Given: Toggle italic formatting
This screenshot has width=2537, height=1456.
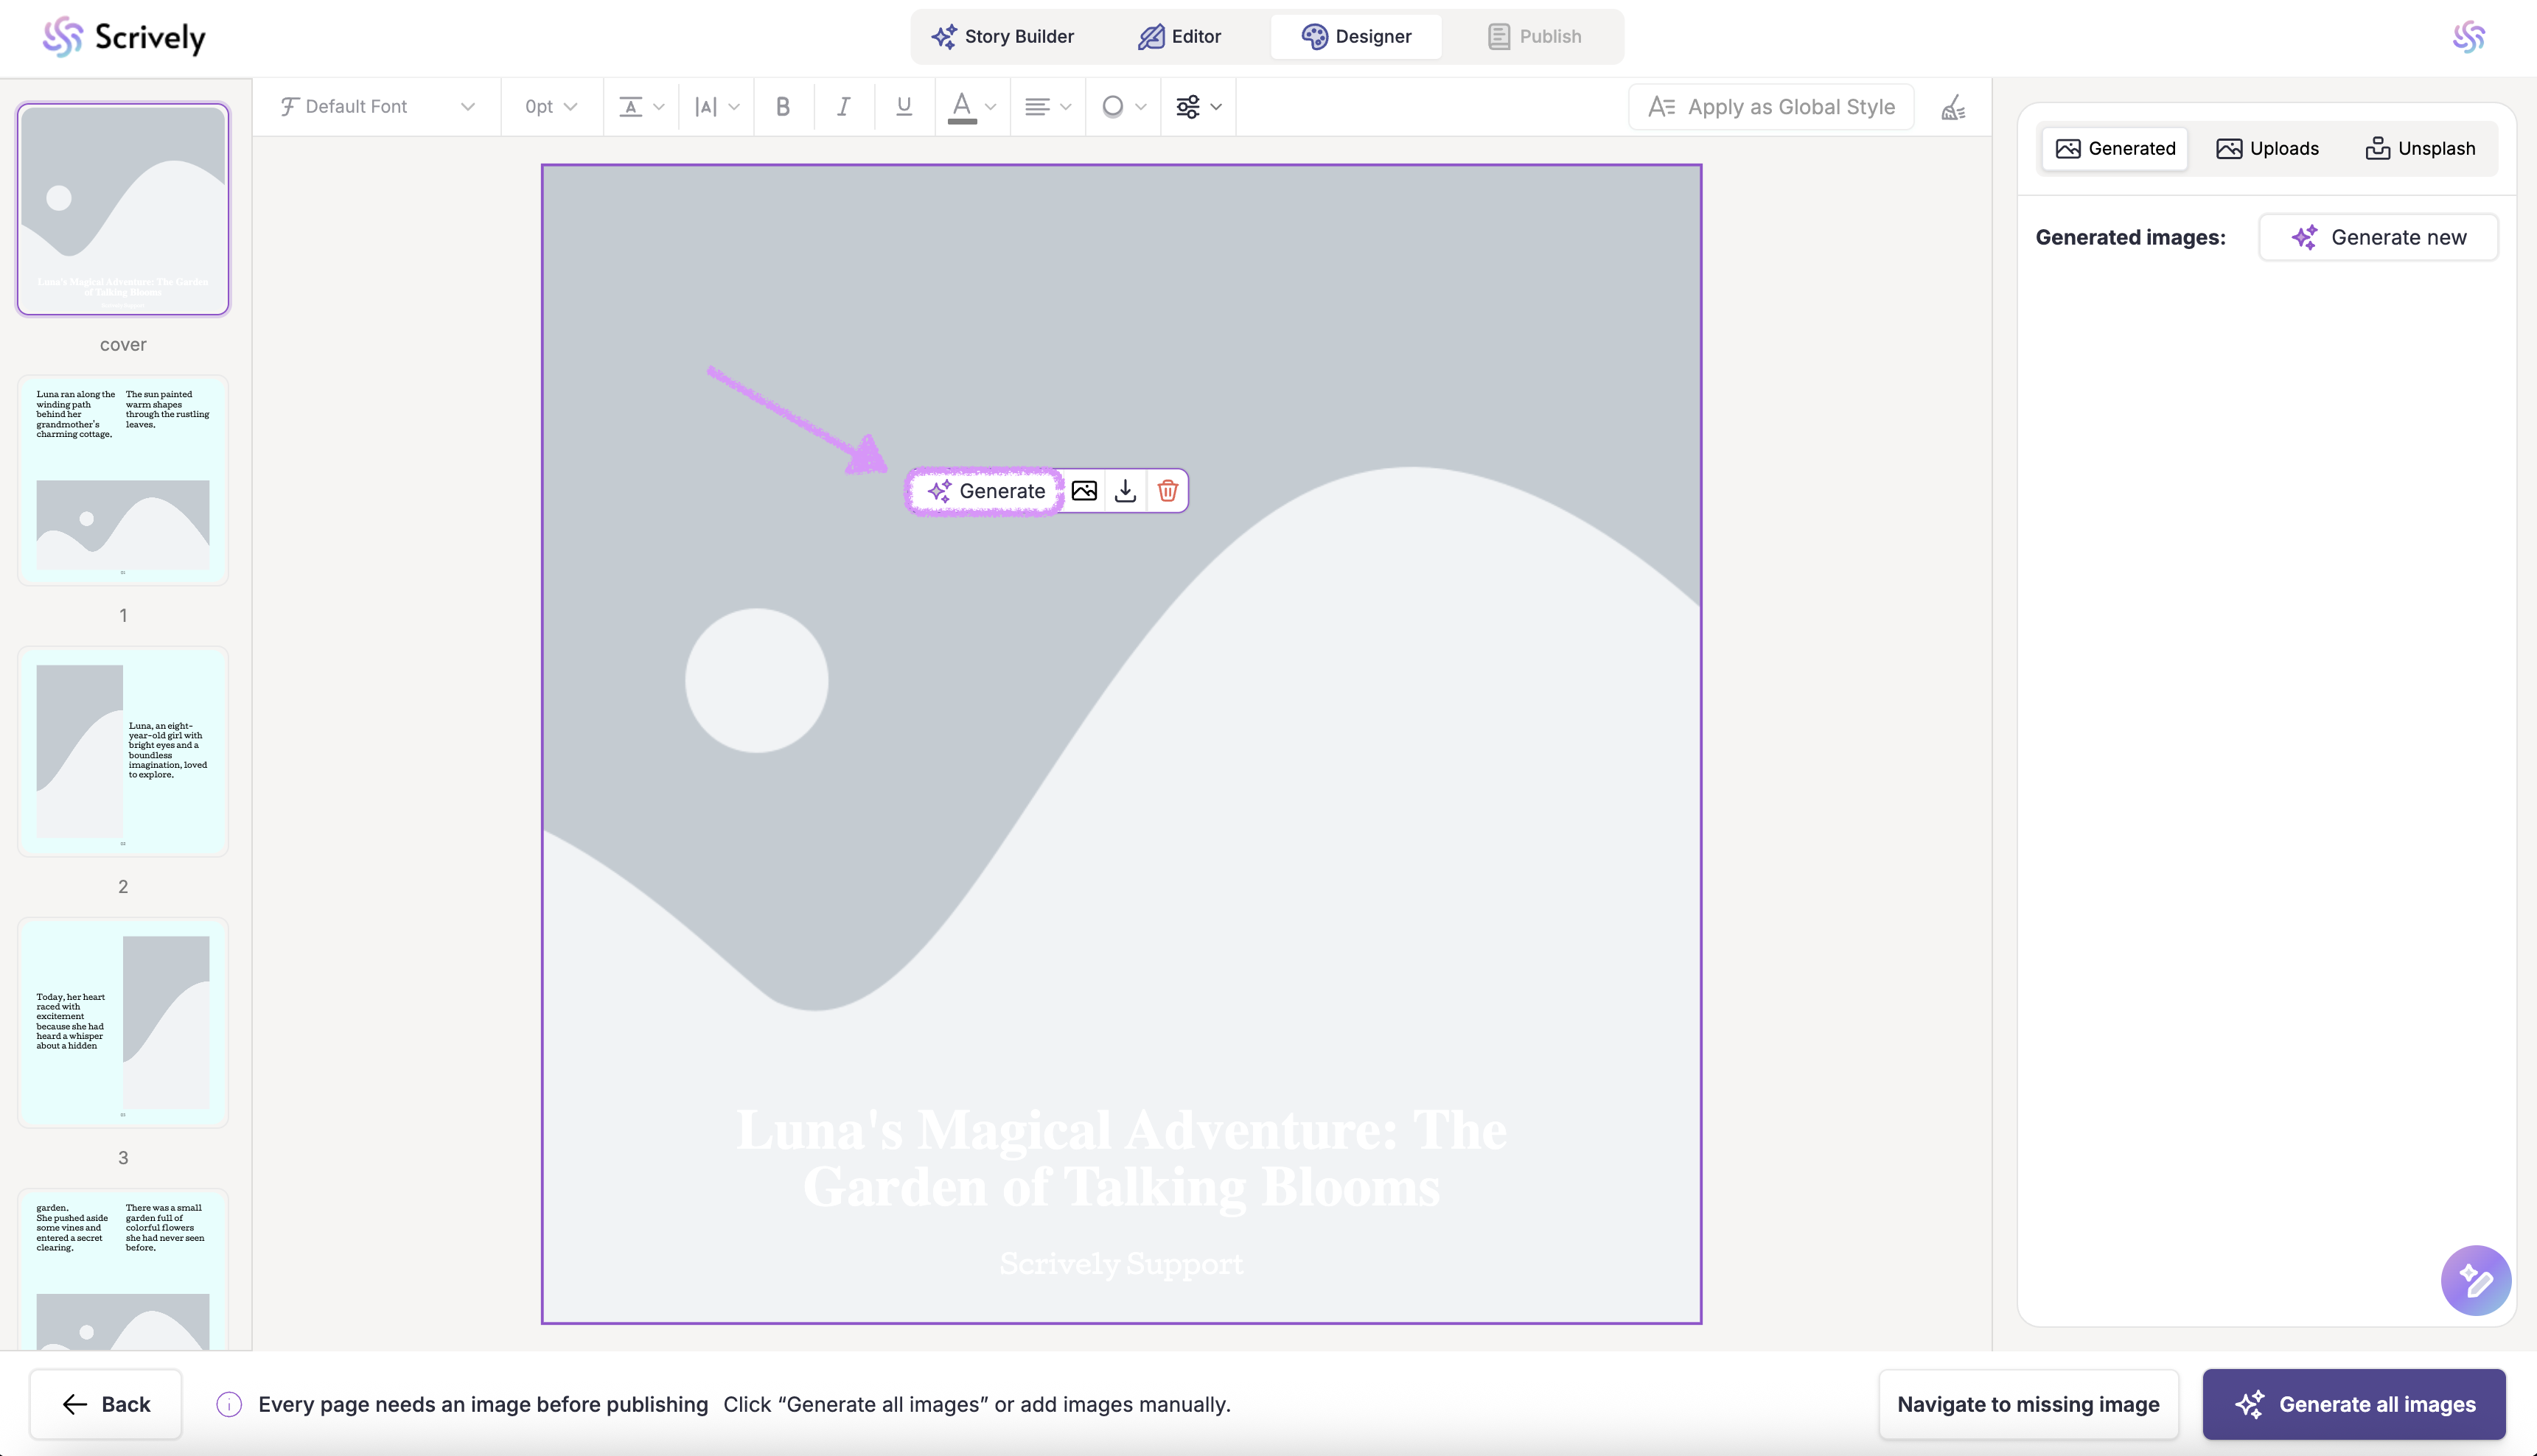Looking at the screenshot, I should click(844, 107).
